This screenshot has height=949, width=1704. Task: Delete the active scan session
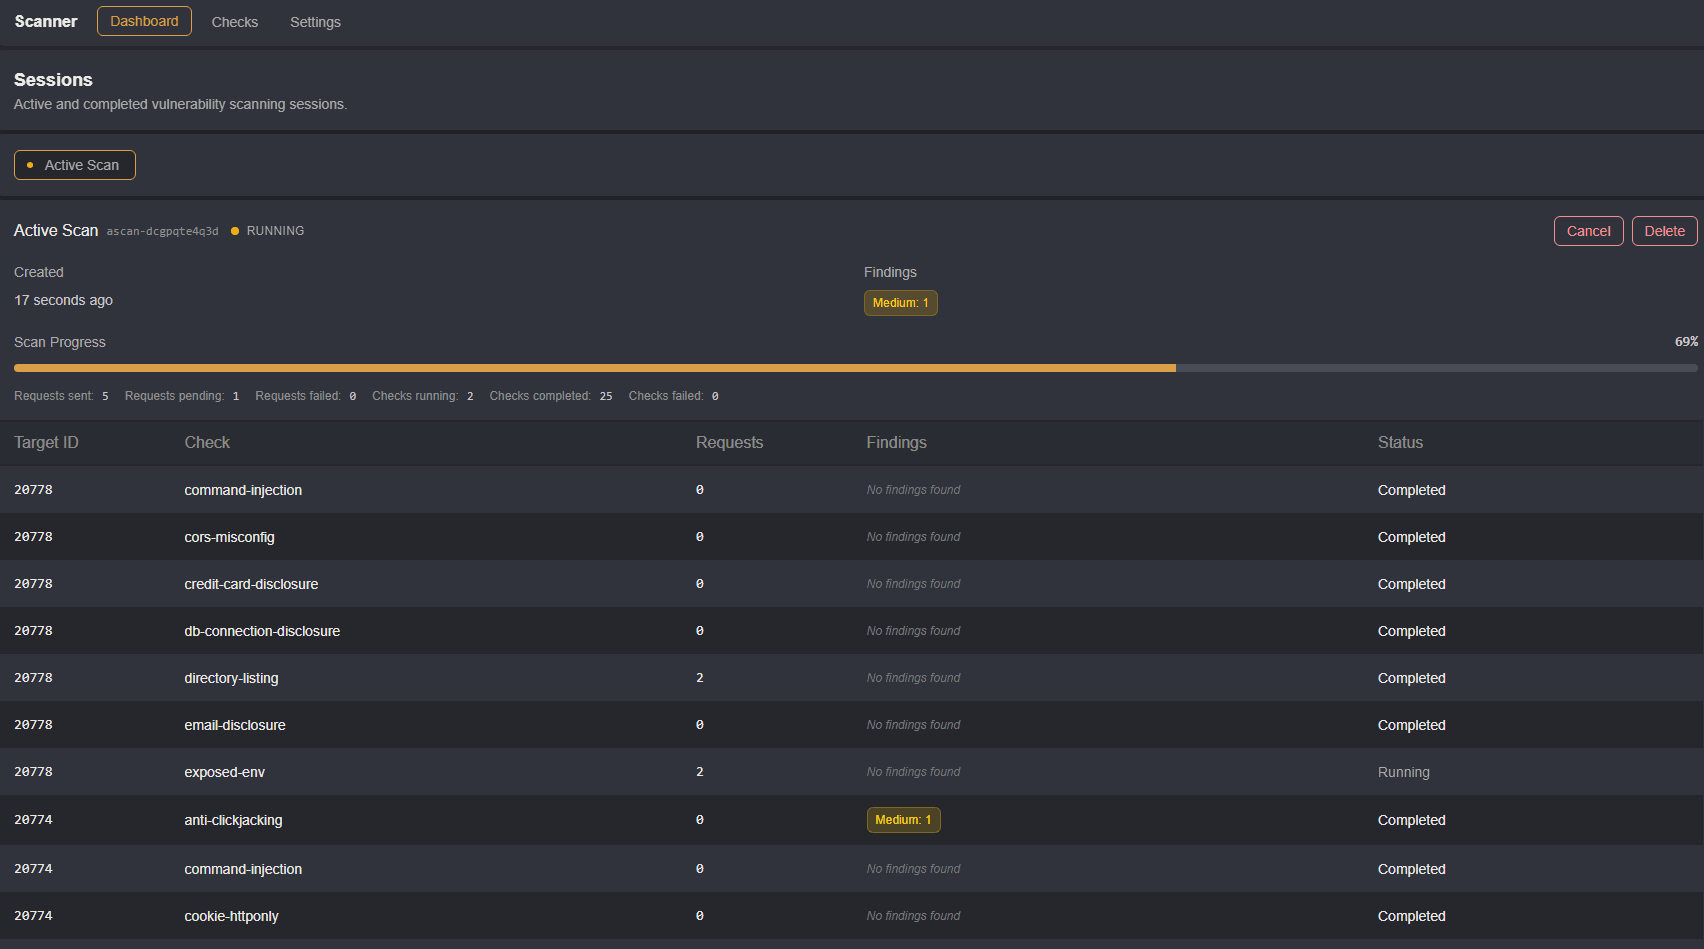pos(1663,230)
